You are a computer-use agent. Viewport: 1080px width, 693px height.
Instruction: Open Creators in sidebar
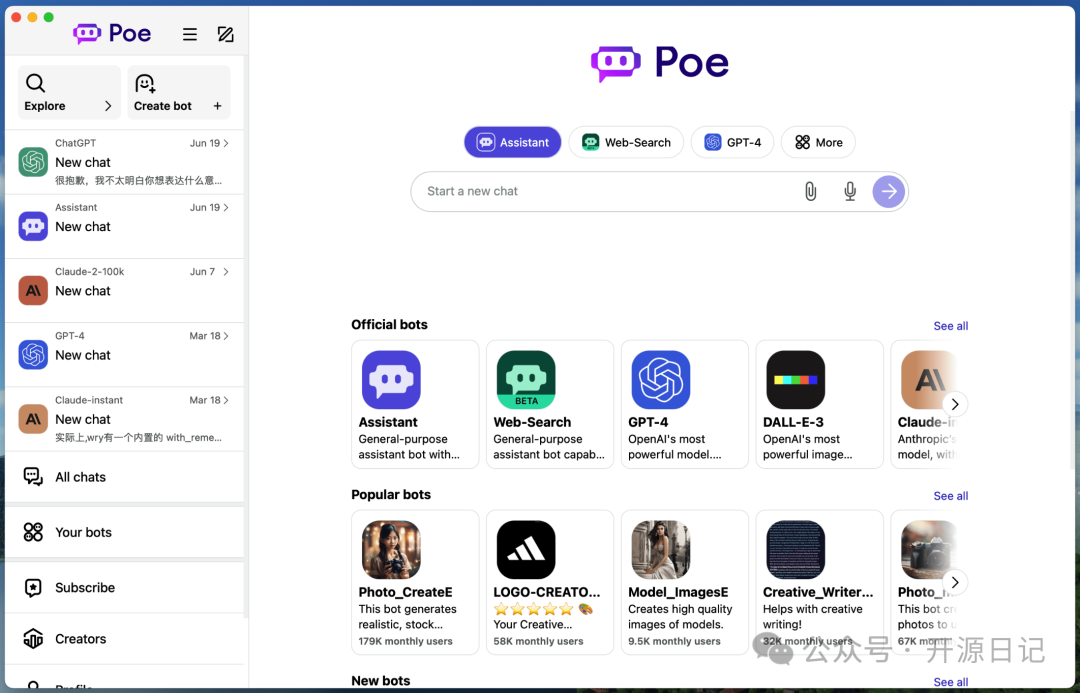pyautogui.click(x=125, y=639)
